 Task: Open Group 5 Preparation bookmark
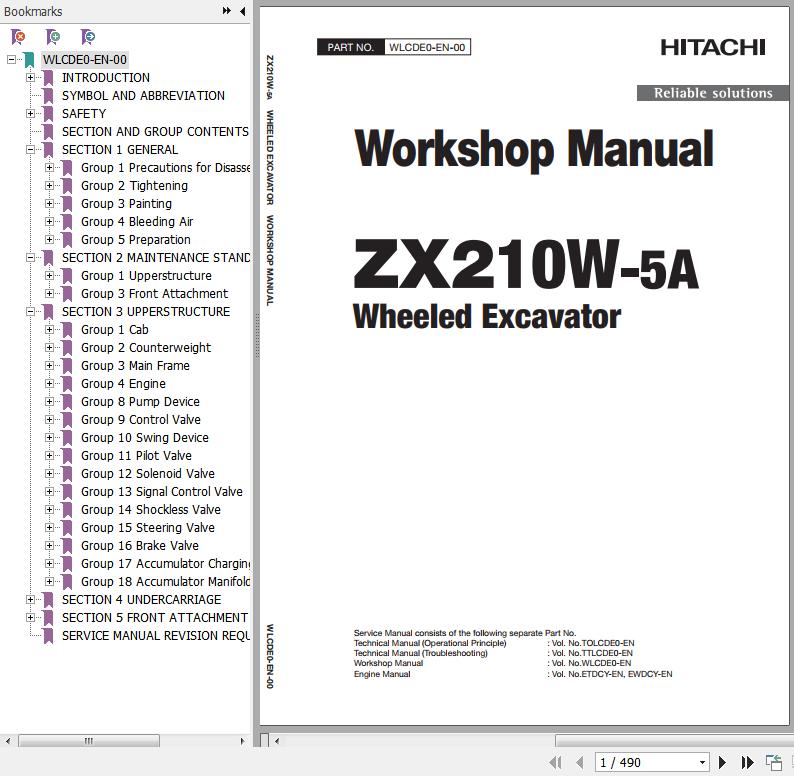136,240
